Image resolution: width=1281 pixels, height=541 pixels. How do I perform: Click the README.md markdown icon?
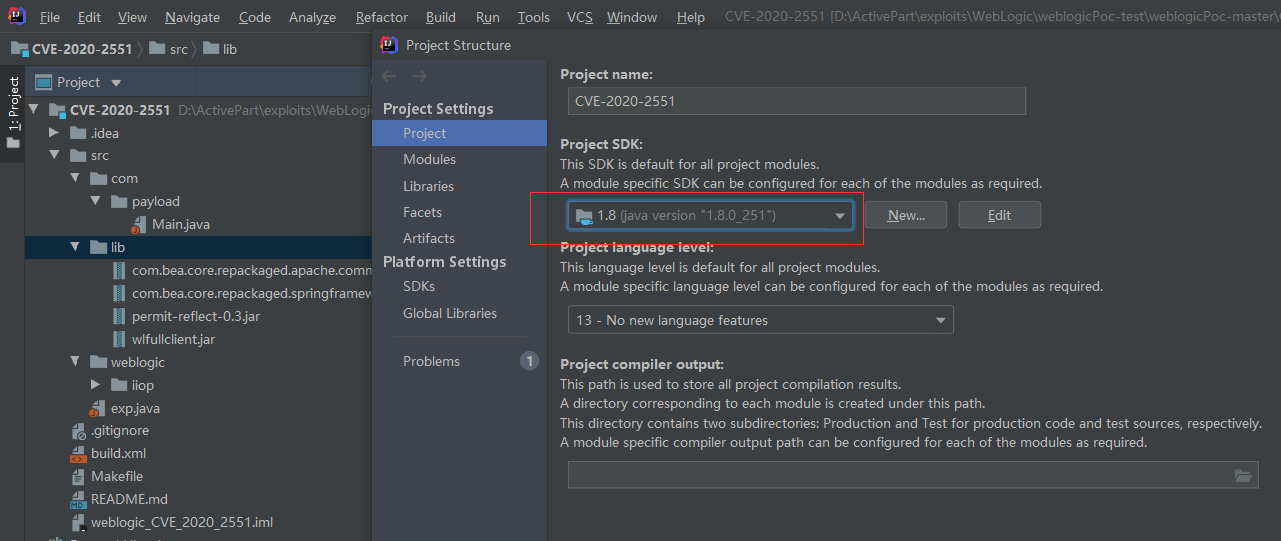pyautogui.click(x=78, y=500)
